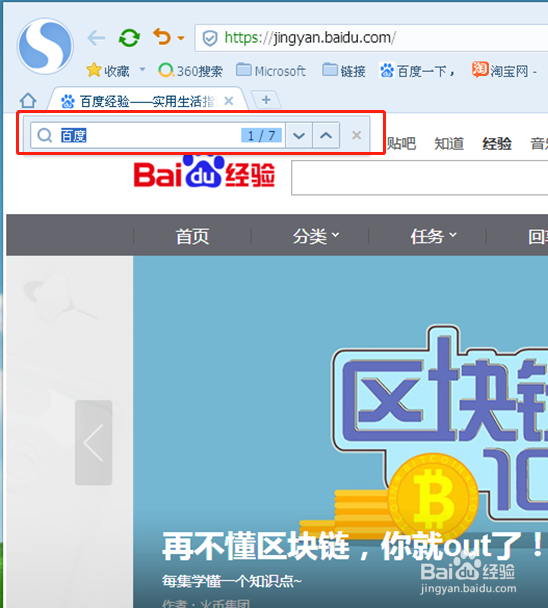Image resolution: width=548 pixels, height=608 pixels.
Task: Open the Microsoft bookmark folder
Action: point(271,71)
